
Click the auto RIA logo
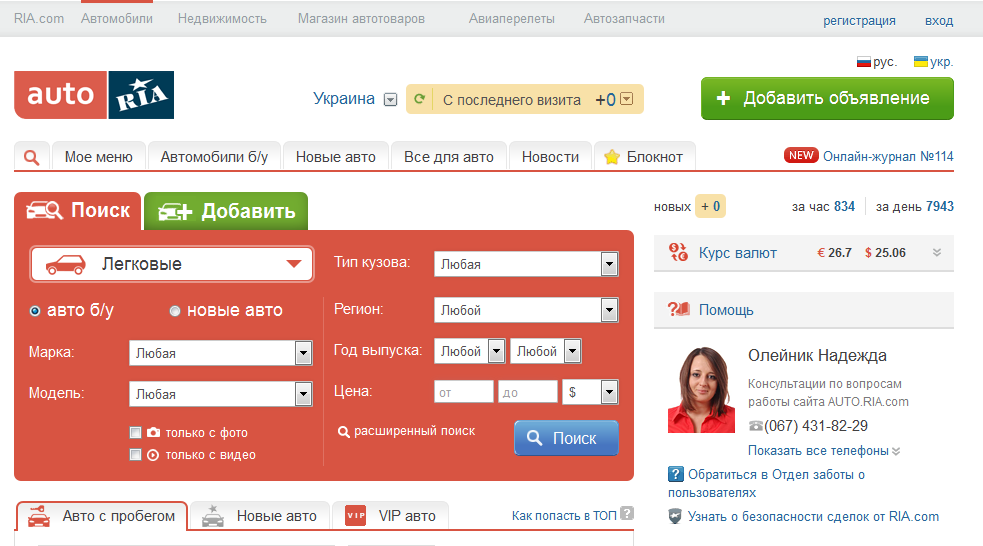94,95
